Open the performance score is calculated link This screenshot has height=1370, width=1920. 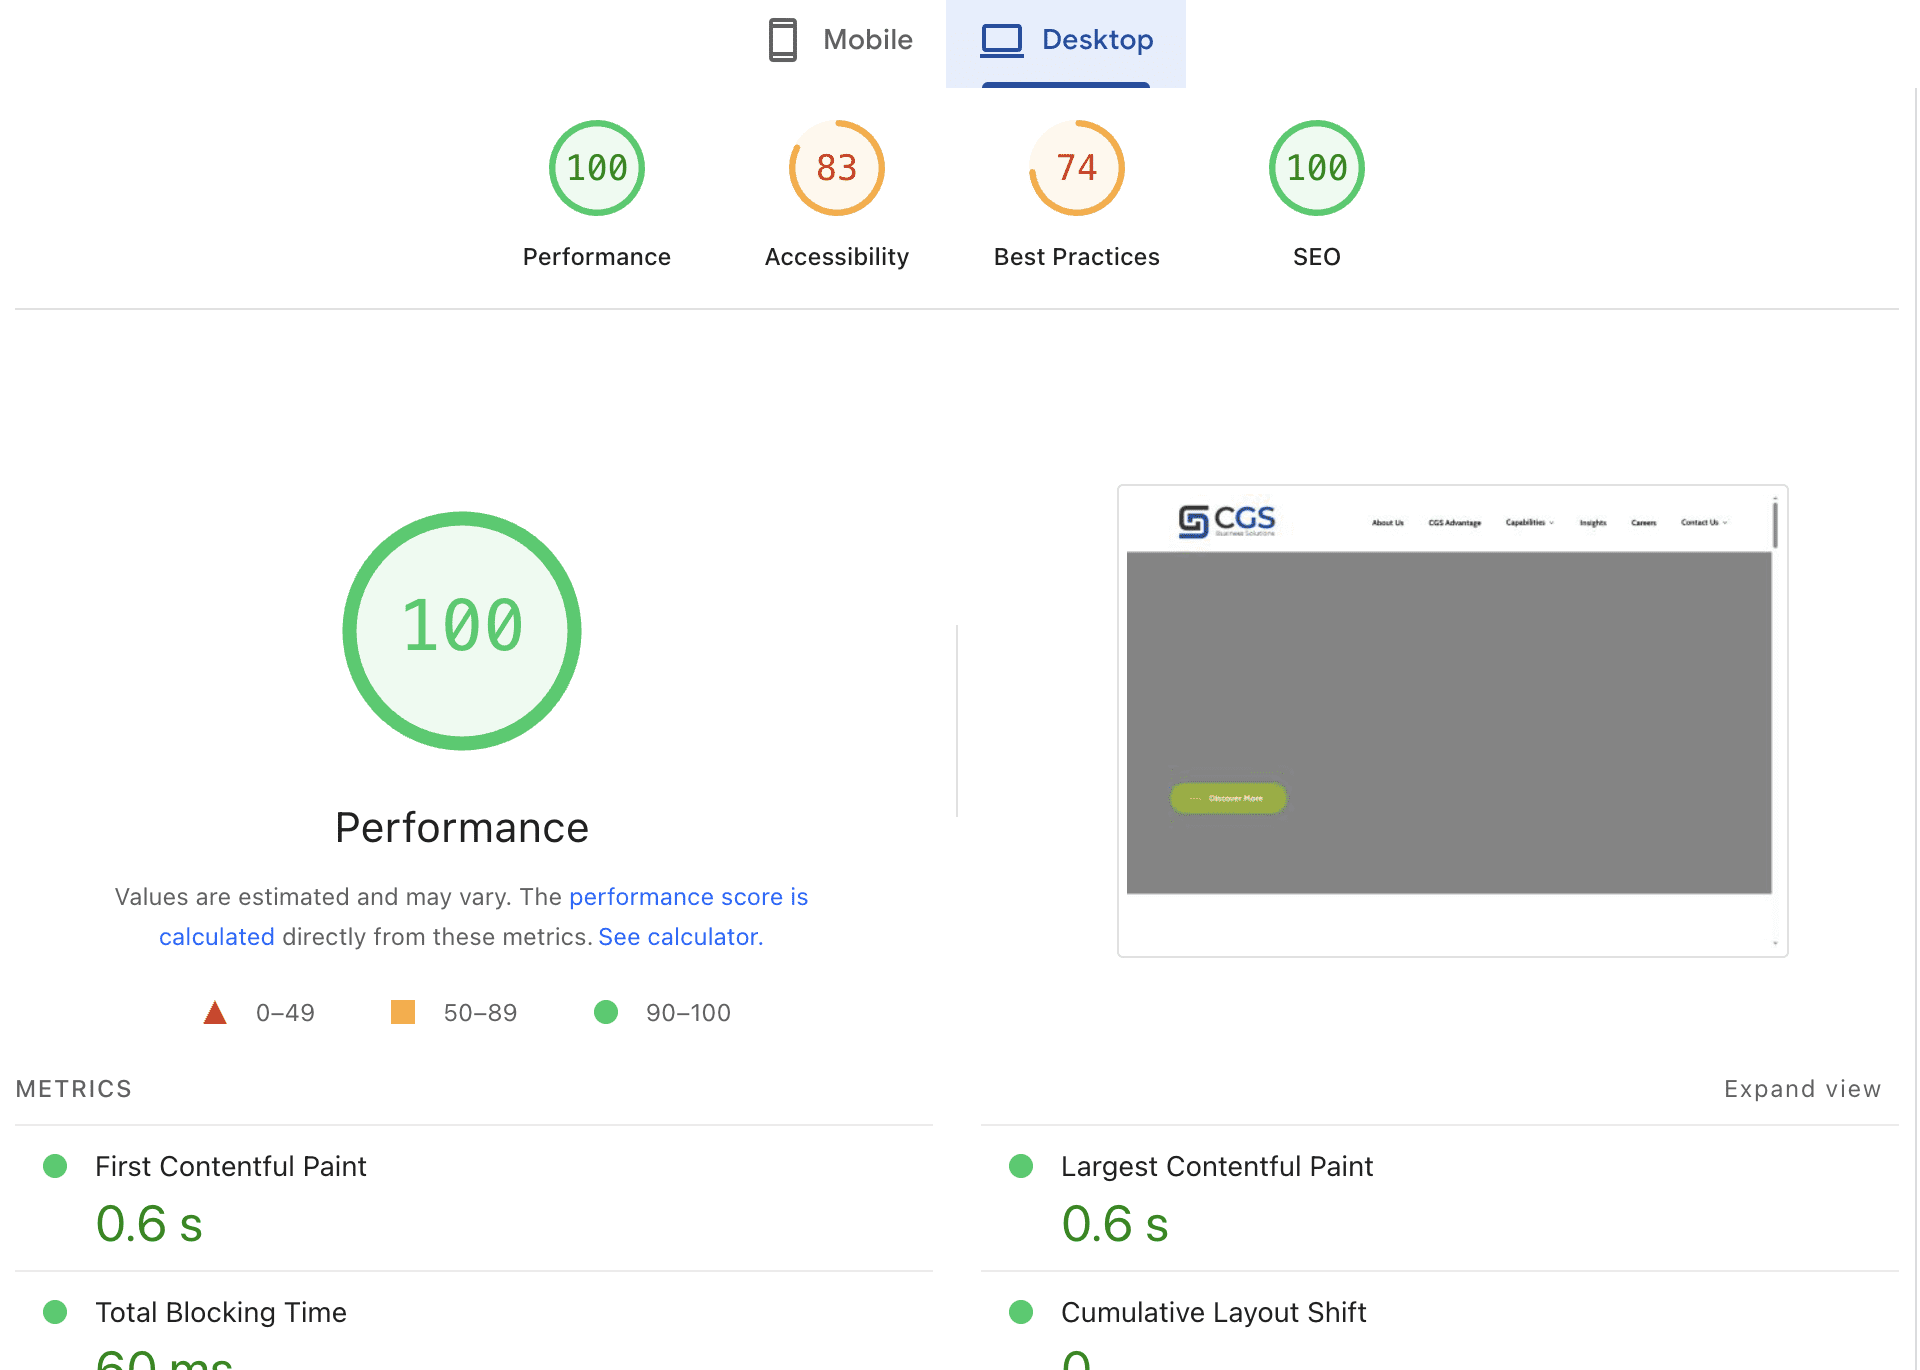coord(688,897)
